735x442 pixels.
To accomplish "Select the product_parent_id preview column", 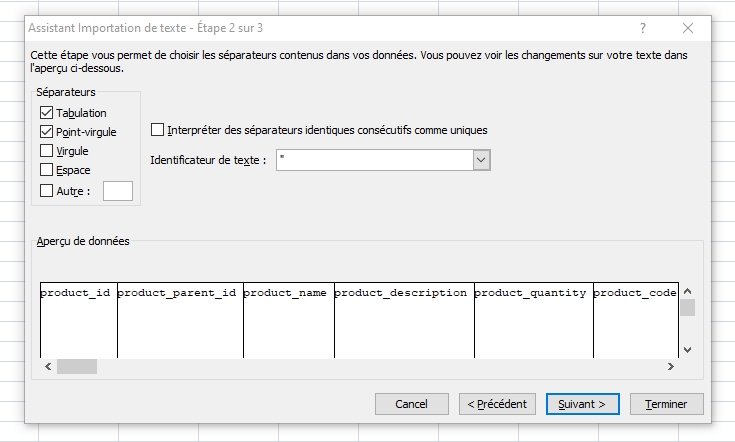I will pos(180,320).
